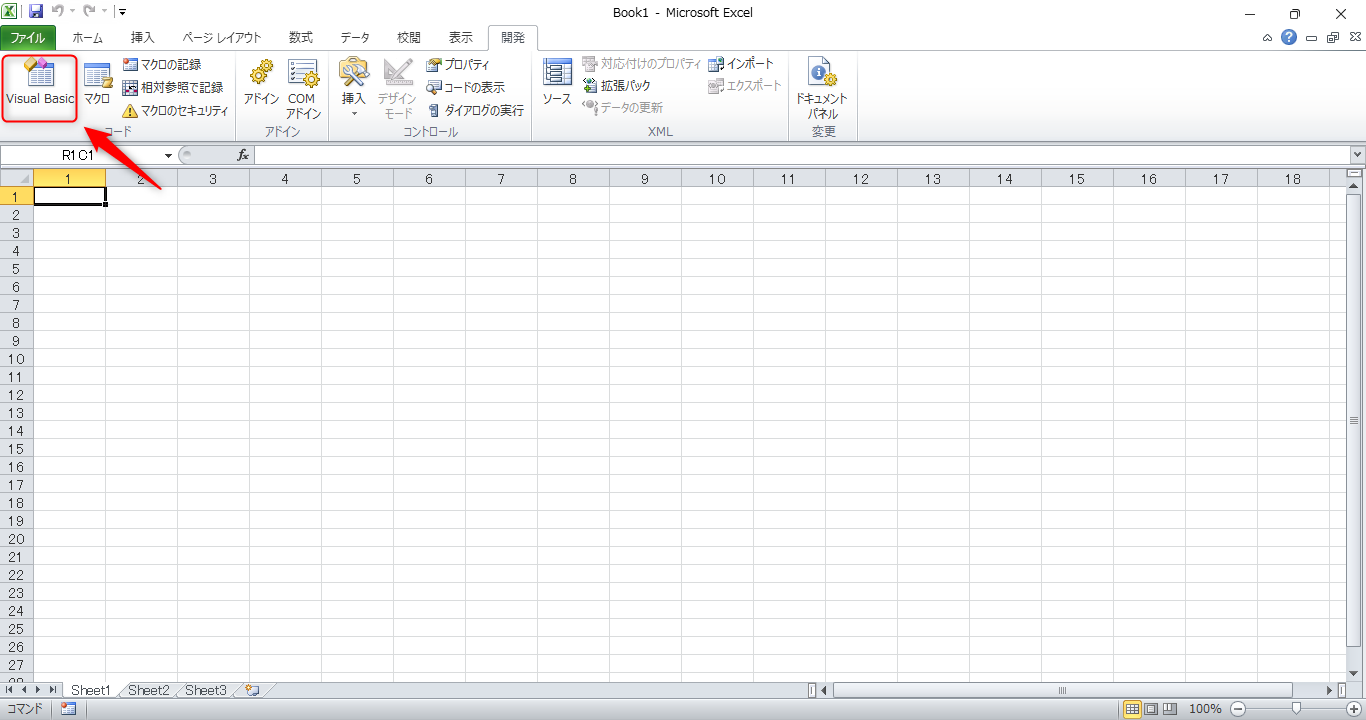The image size is (1366, 720).
Task: Switch to the Sheet2 worksheet tab
Action: pos(148,690)
